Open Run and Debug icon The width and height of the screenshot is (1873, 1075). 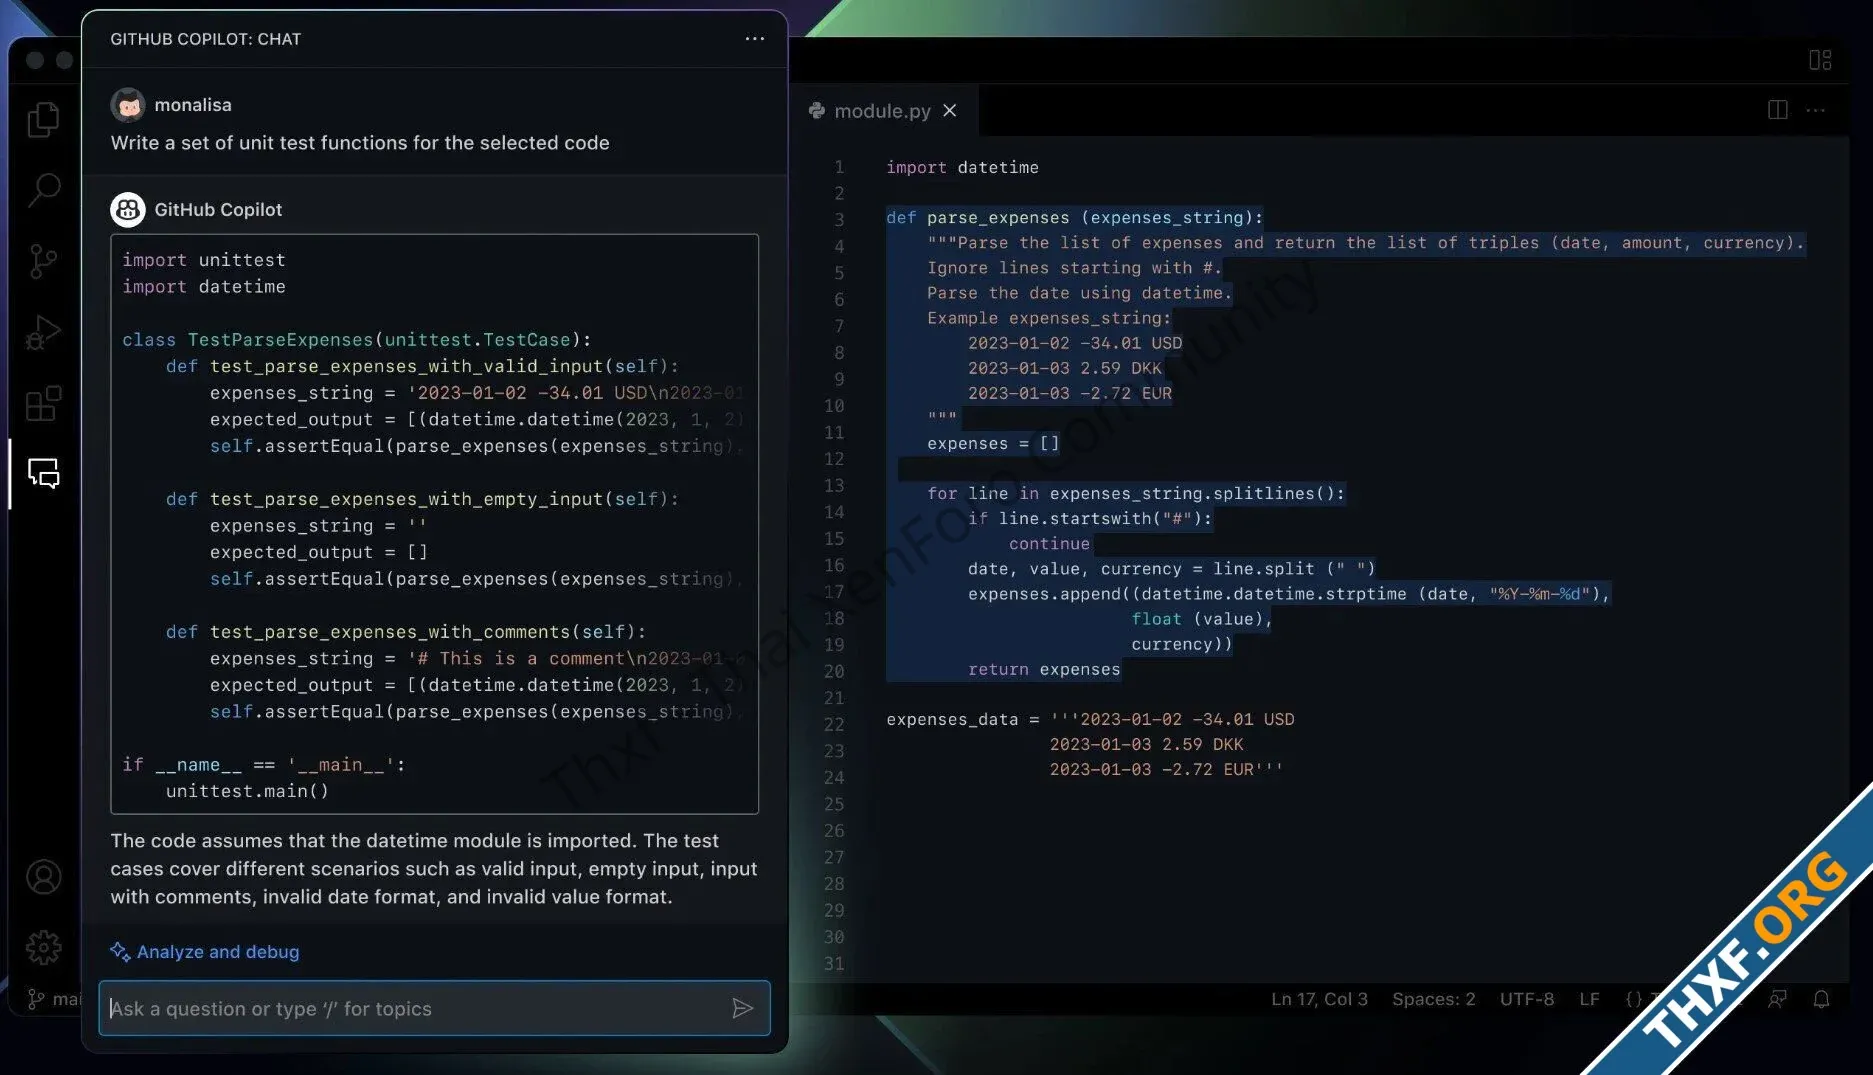click(43, 333)
